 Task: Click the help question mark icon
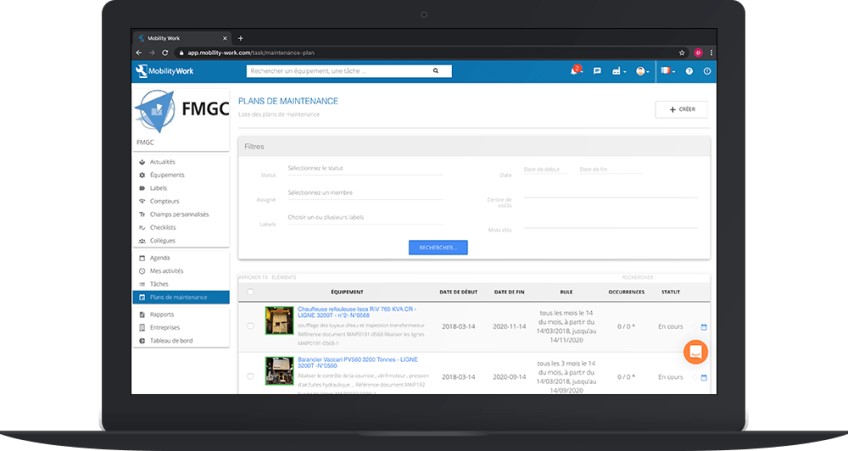689,71
